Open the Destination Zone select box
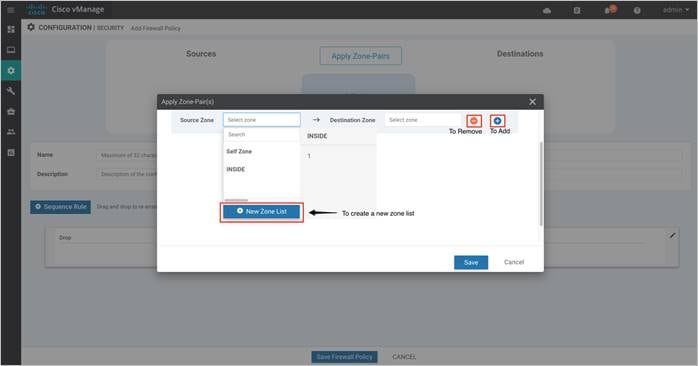The height and width of the screenshot is (366, 698). (x=422, y=120)
